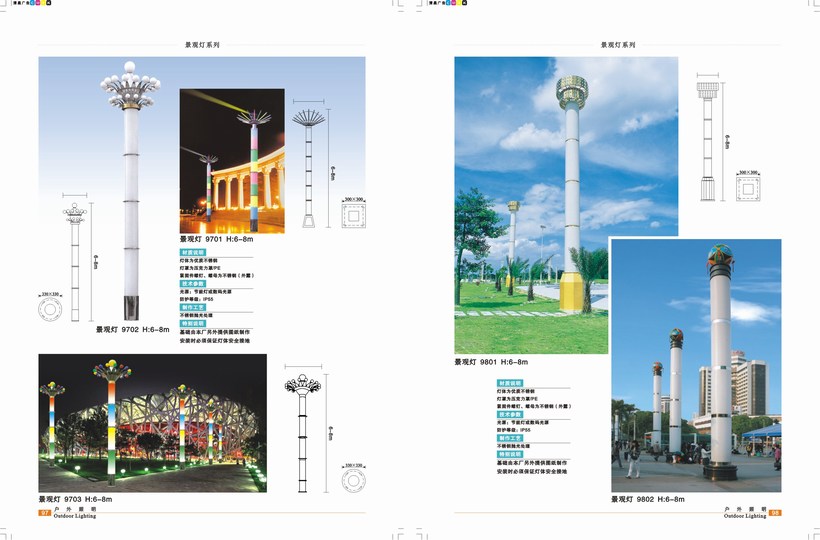Click the '景观灯 9802 H:6-8m' caption

[x=648, y=498]
